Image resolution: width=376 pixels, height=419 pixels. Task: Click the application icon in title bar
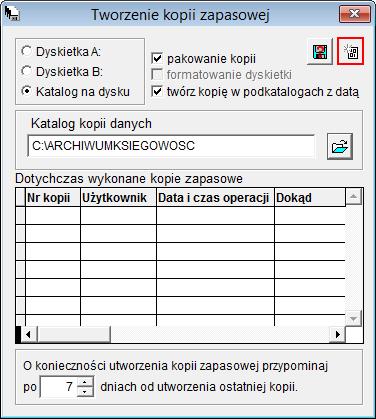pyautogui.click(x=12, y=14)
